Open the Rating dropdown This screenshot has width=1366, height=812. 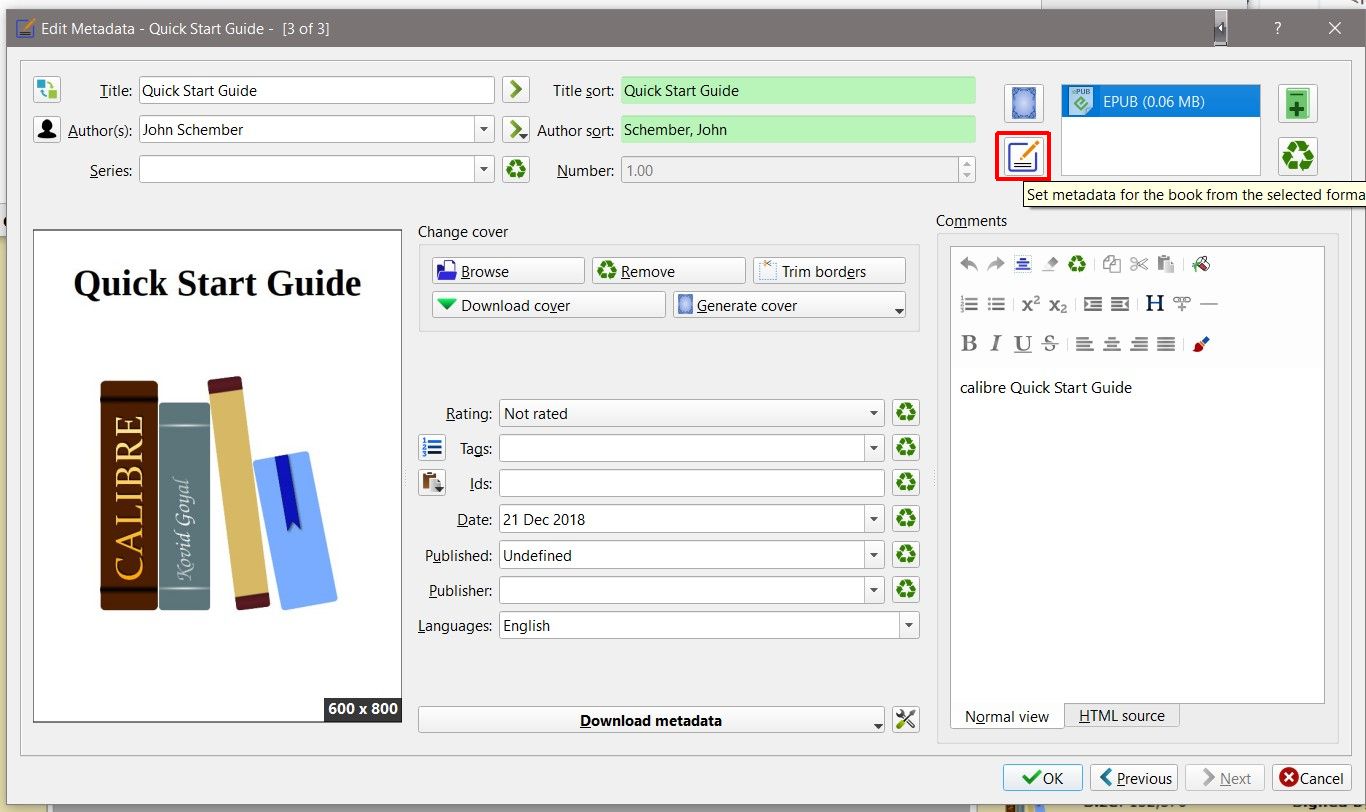coord(875,413)
